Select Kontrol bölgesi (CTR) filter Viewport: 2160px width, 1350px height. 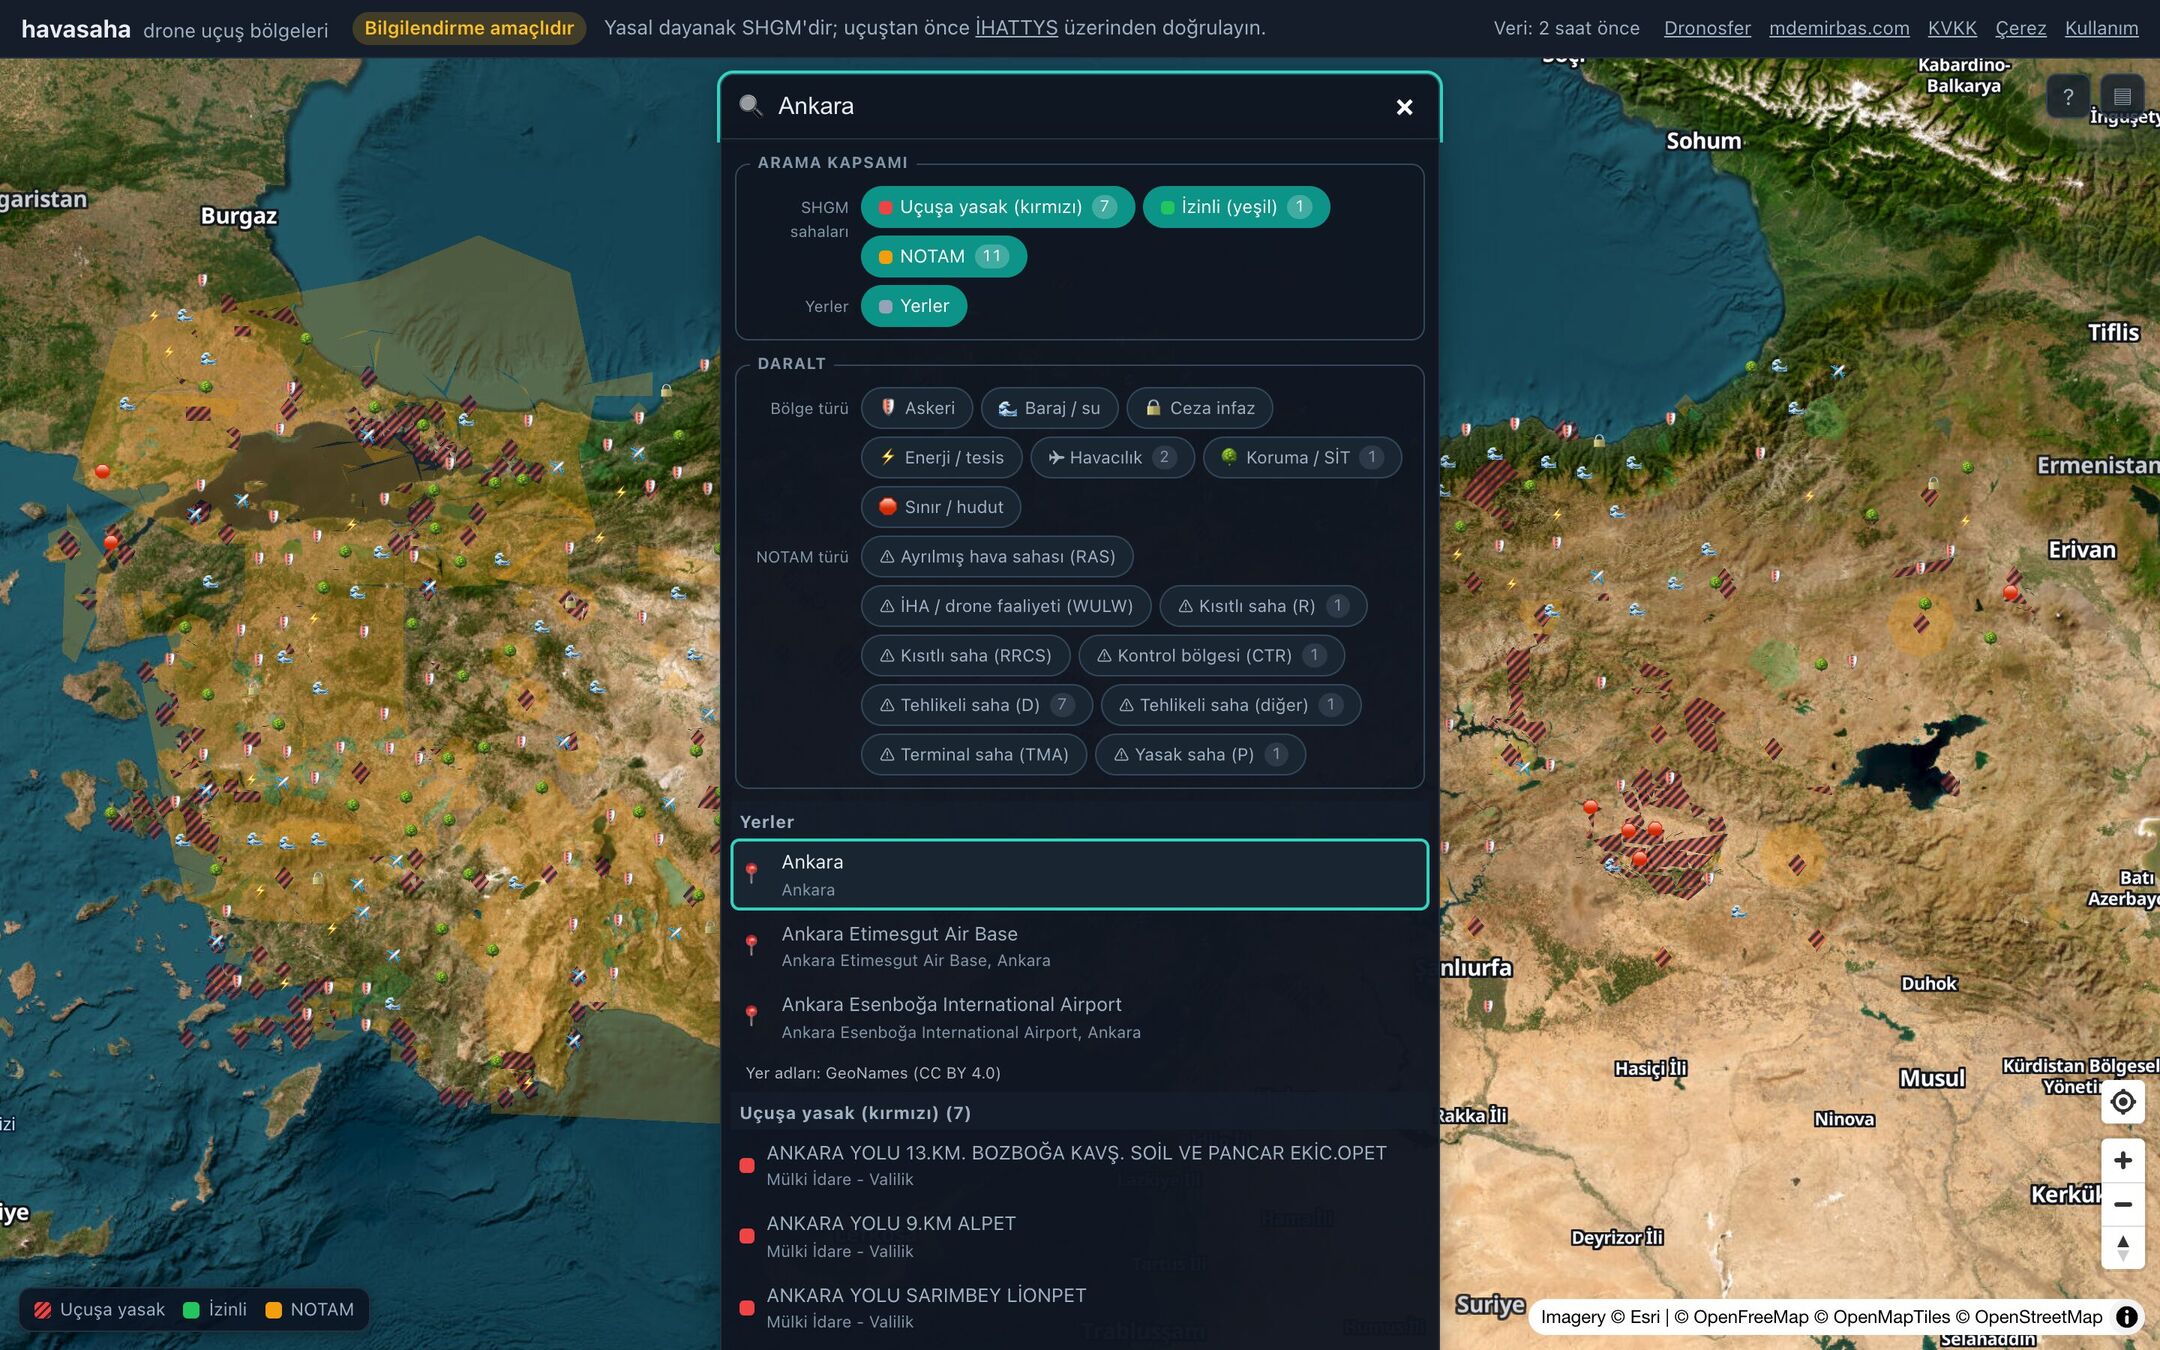(1211, 655)
